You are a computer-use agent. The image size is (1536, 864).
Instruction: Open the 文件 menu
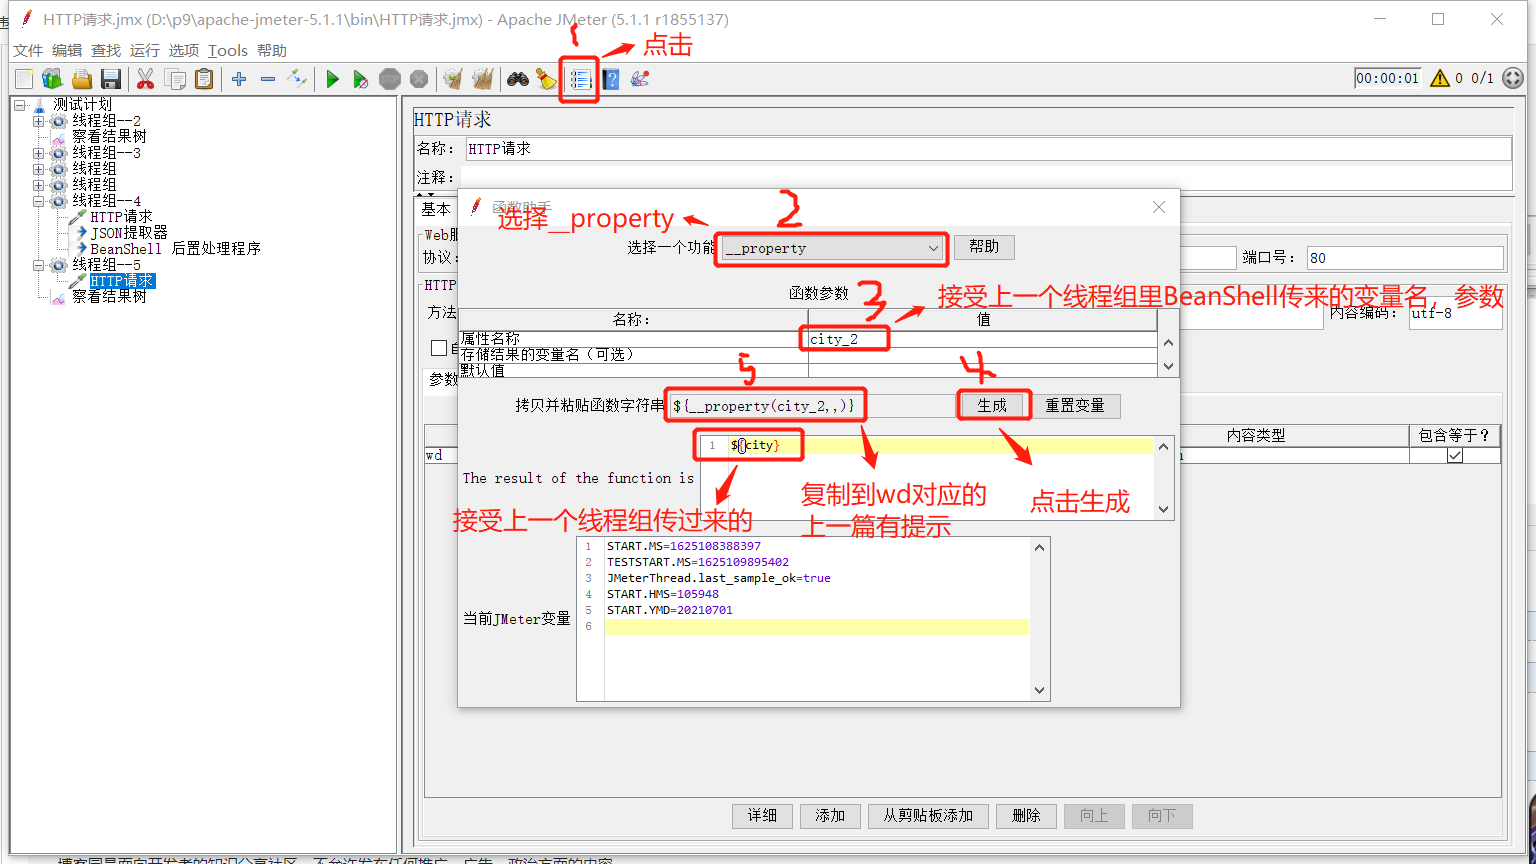[28, 51]
